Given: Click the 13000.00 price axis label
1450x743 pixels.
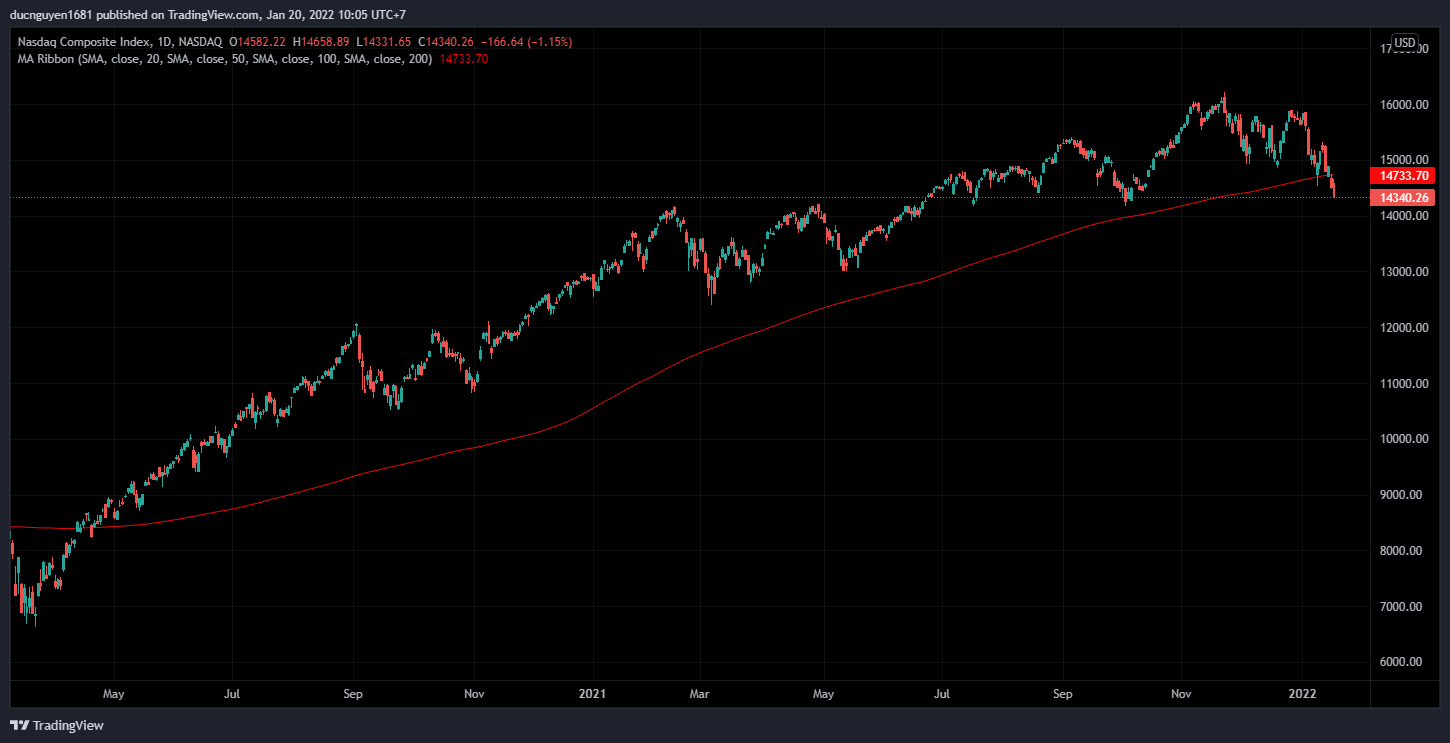Looking at the screenshot, I should [1402, 272].
